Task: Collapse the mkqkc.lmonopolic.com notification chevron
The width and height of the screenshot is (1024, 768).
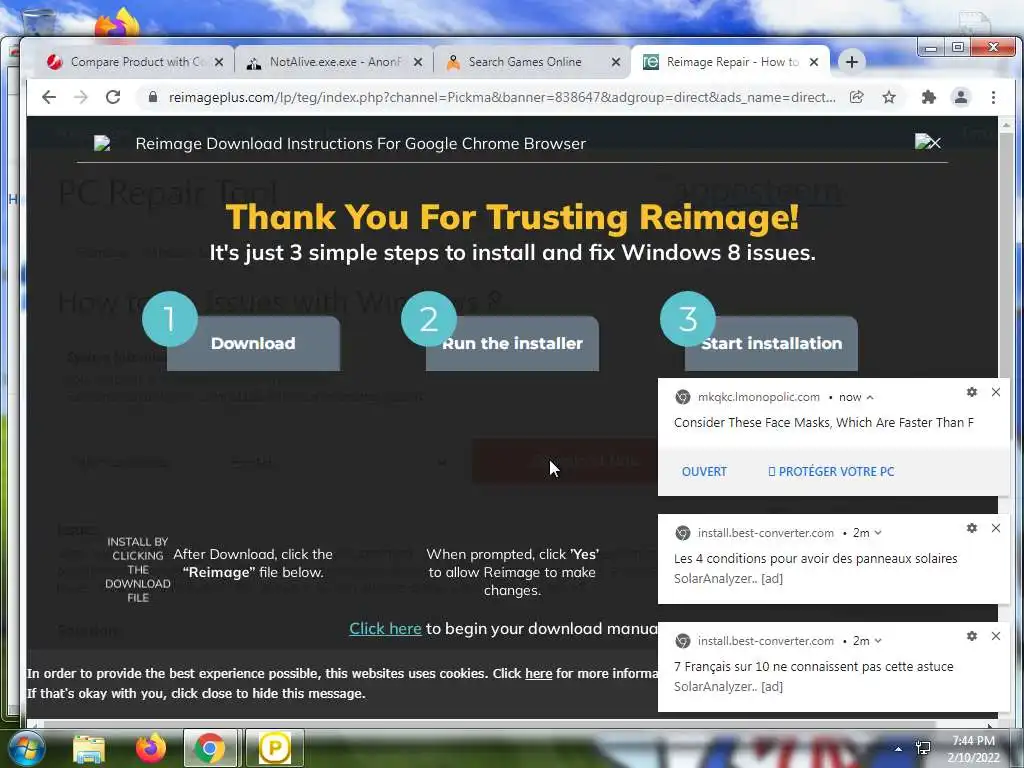Action: click(x=870, y=397)
